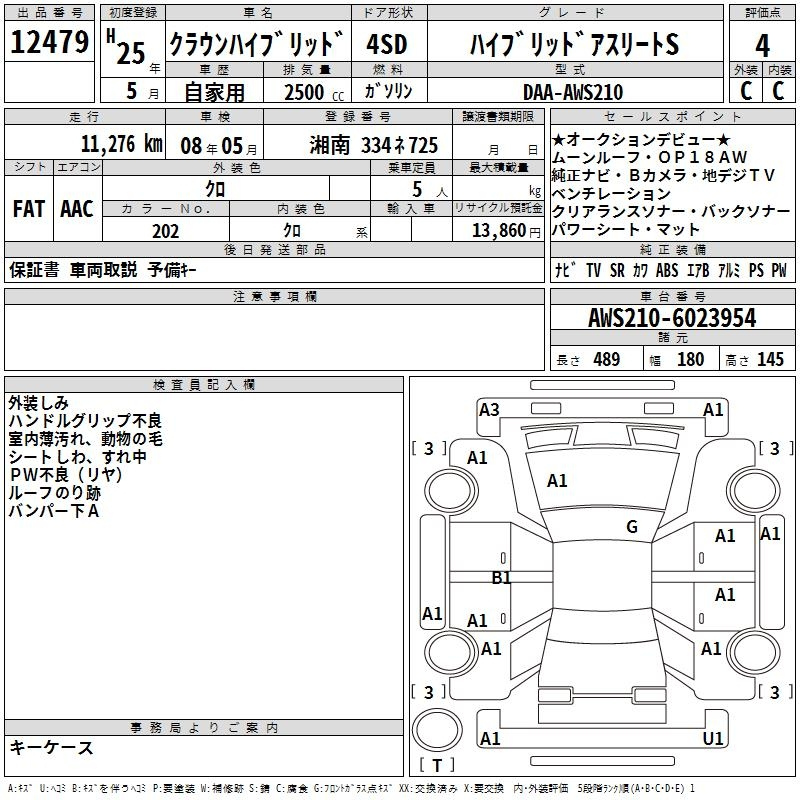Select the model code DAA-AWS210

pyautogui.click(x=573, y=92)
